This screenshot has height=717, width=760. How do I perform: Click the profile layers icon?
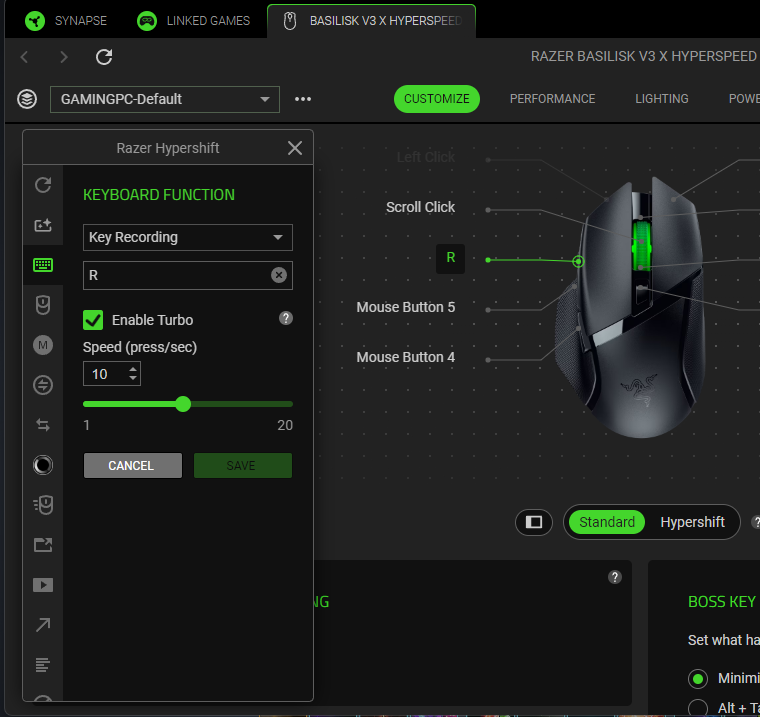27,99
